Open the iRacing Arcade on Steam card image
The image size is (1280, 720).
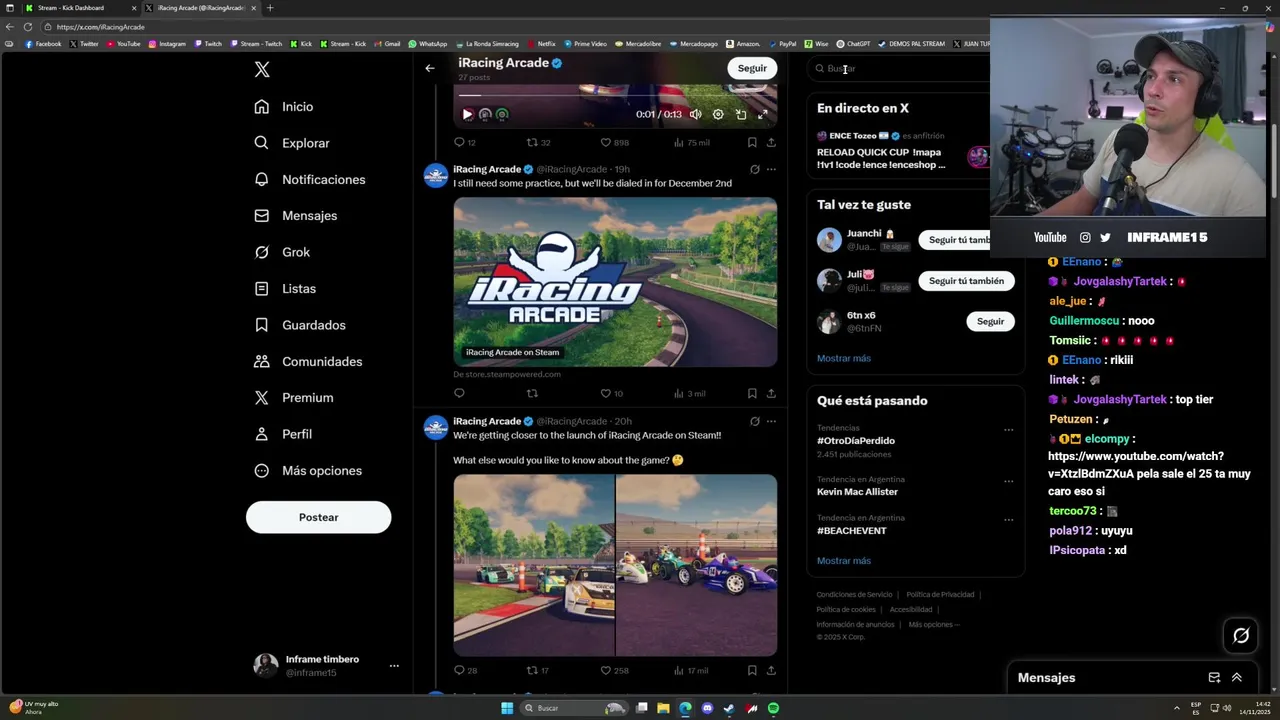615,282
